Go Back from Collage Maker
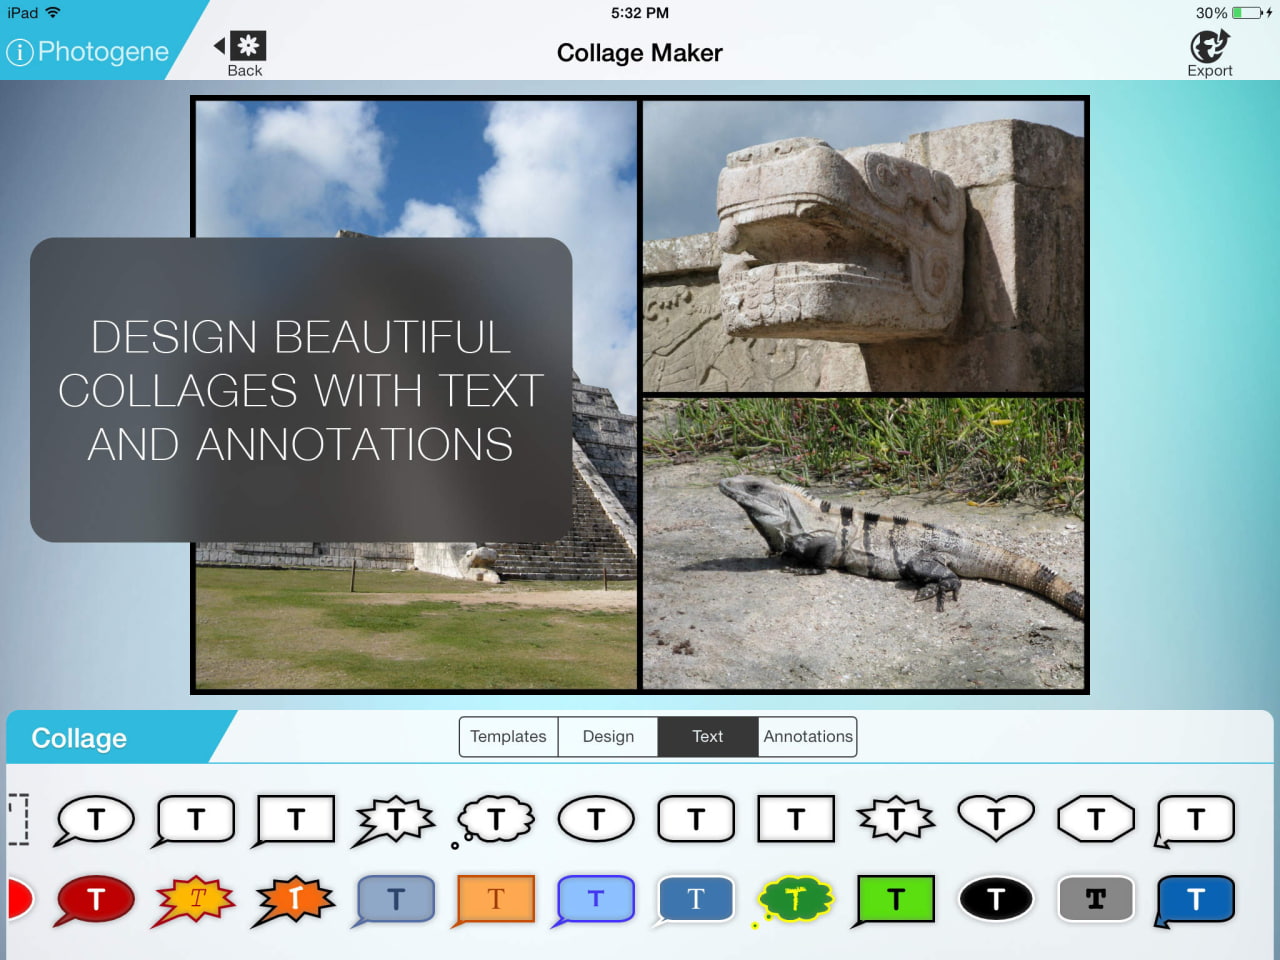This screenshot has width=1280, height=960. (x=244, y=54)
